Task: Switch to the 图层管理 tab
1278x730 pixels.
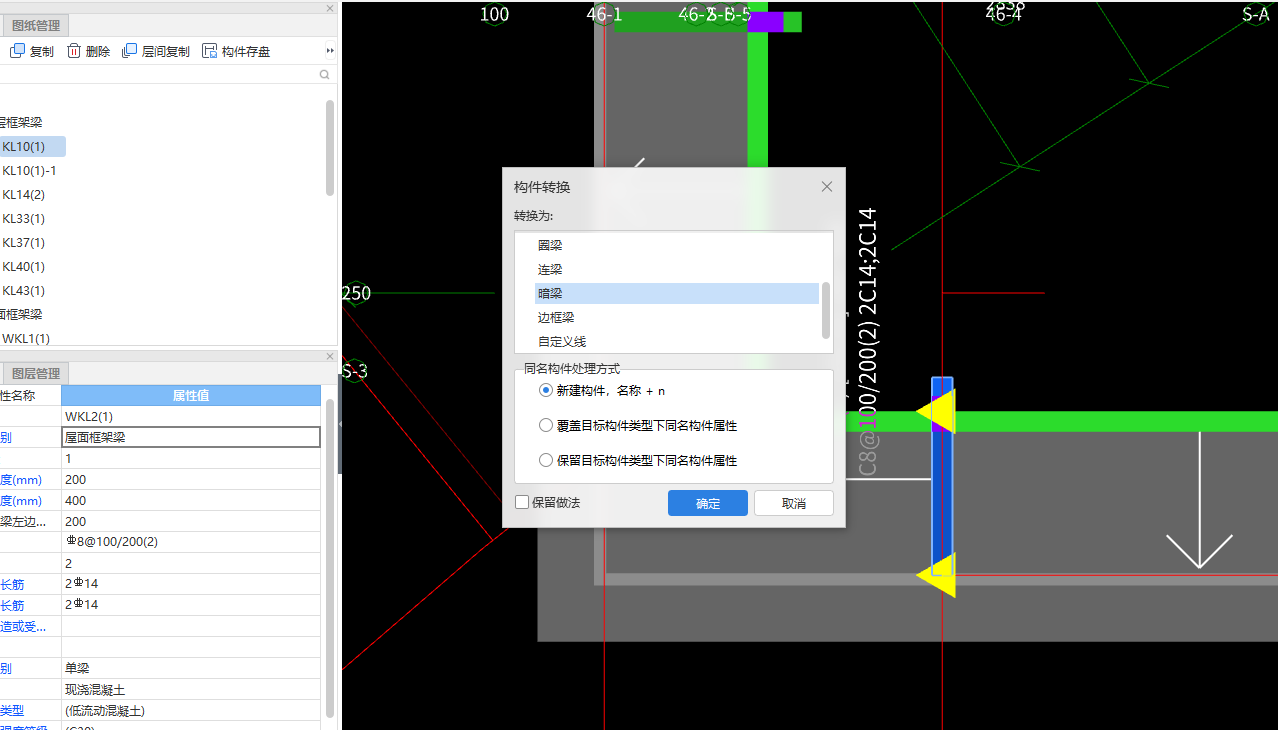Action: [x=36, y=374]
